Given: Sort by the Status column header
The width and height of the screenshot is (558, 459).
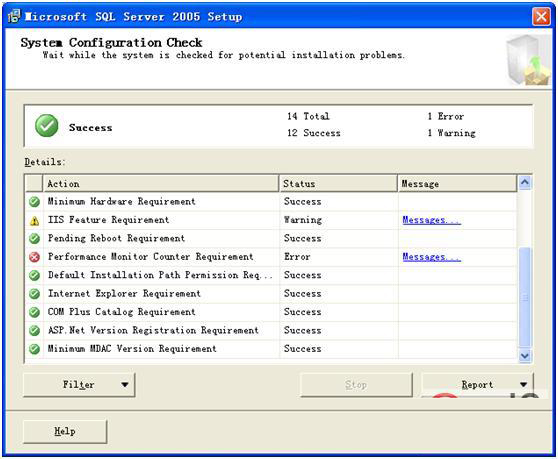Looking at the screenshot, I should [338, 184].
